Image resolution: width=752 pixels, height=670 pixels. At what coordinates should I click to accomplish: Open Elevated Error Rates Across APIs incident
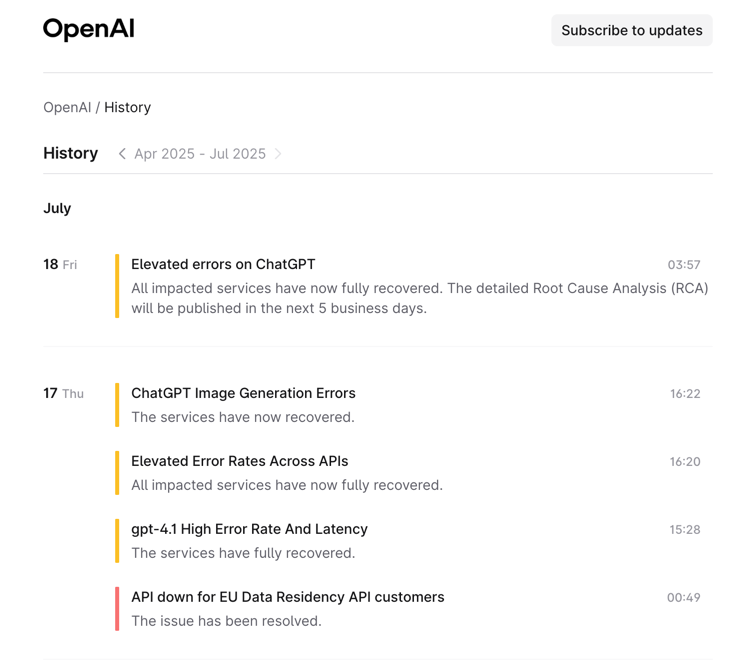[239, 461]
